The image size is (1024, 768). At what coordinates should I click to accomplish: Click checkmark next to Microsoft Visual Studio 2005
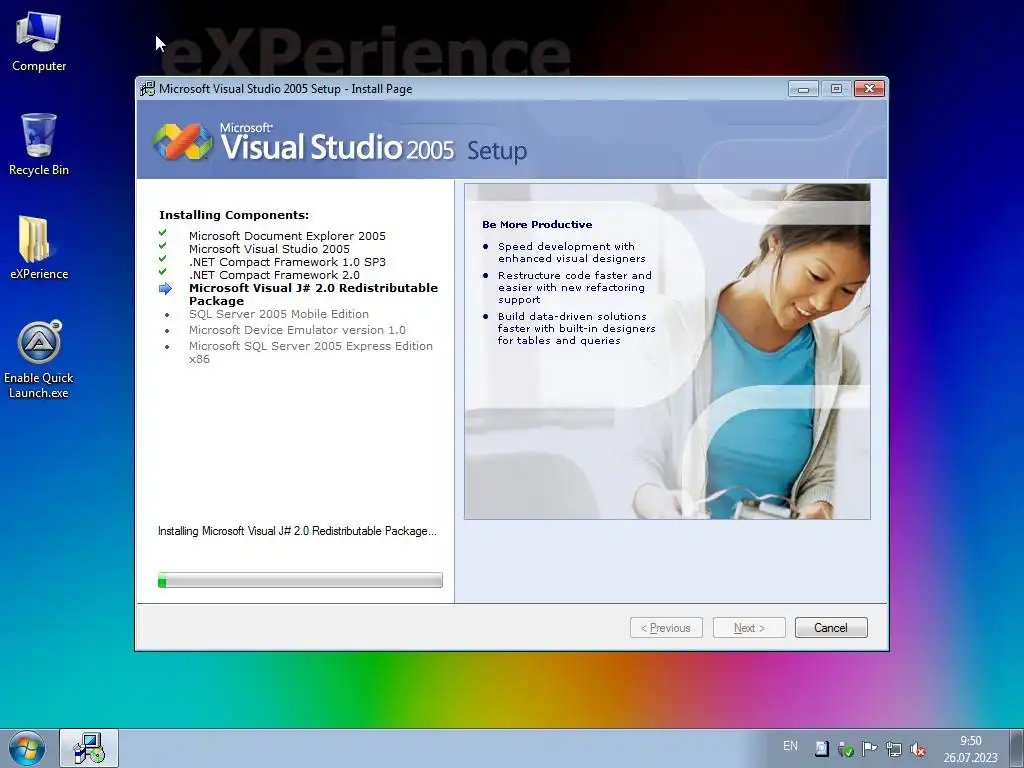163,246
